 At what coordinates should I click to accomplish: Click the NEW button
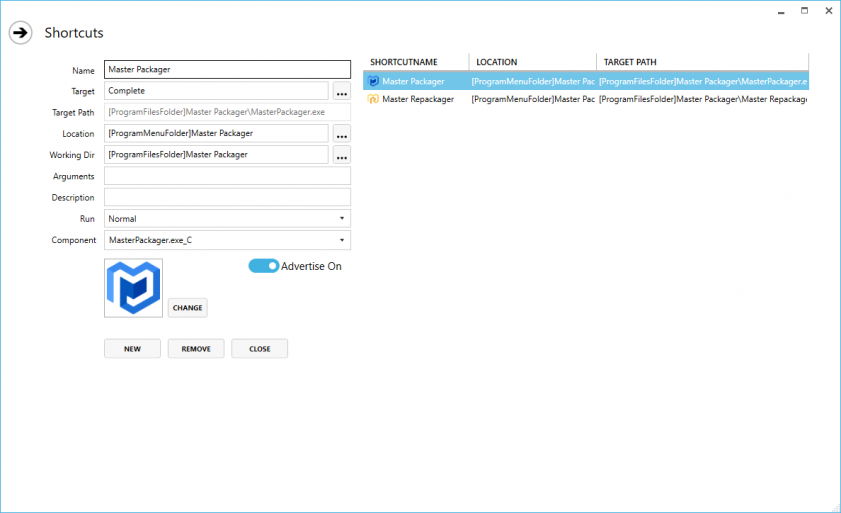point(132,349)
